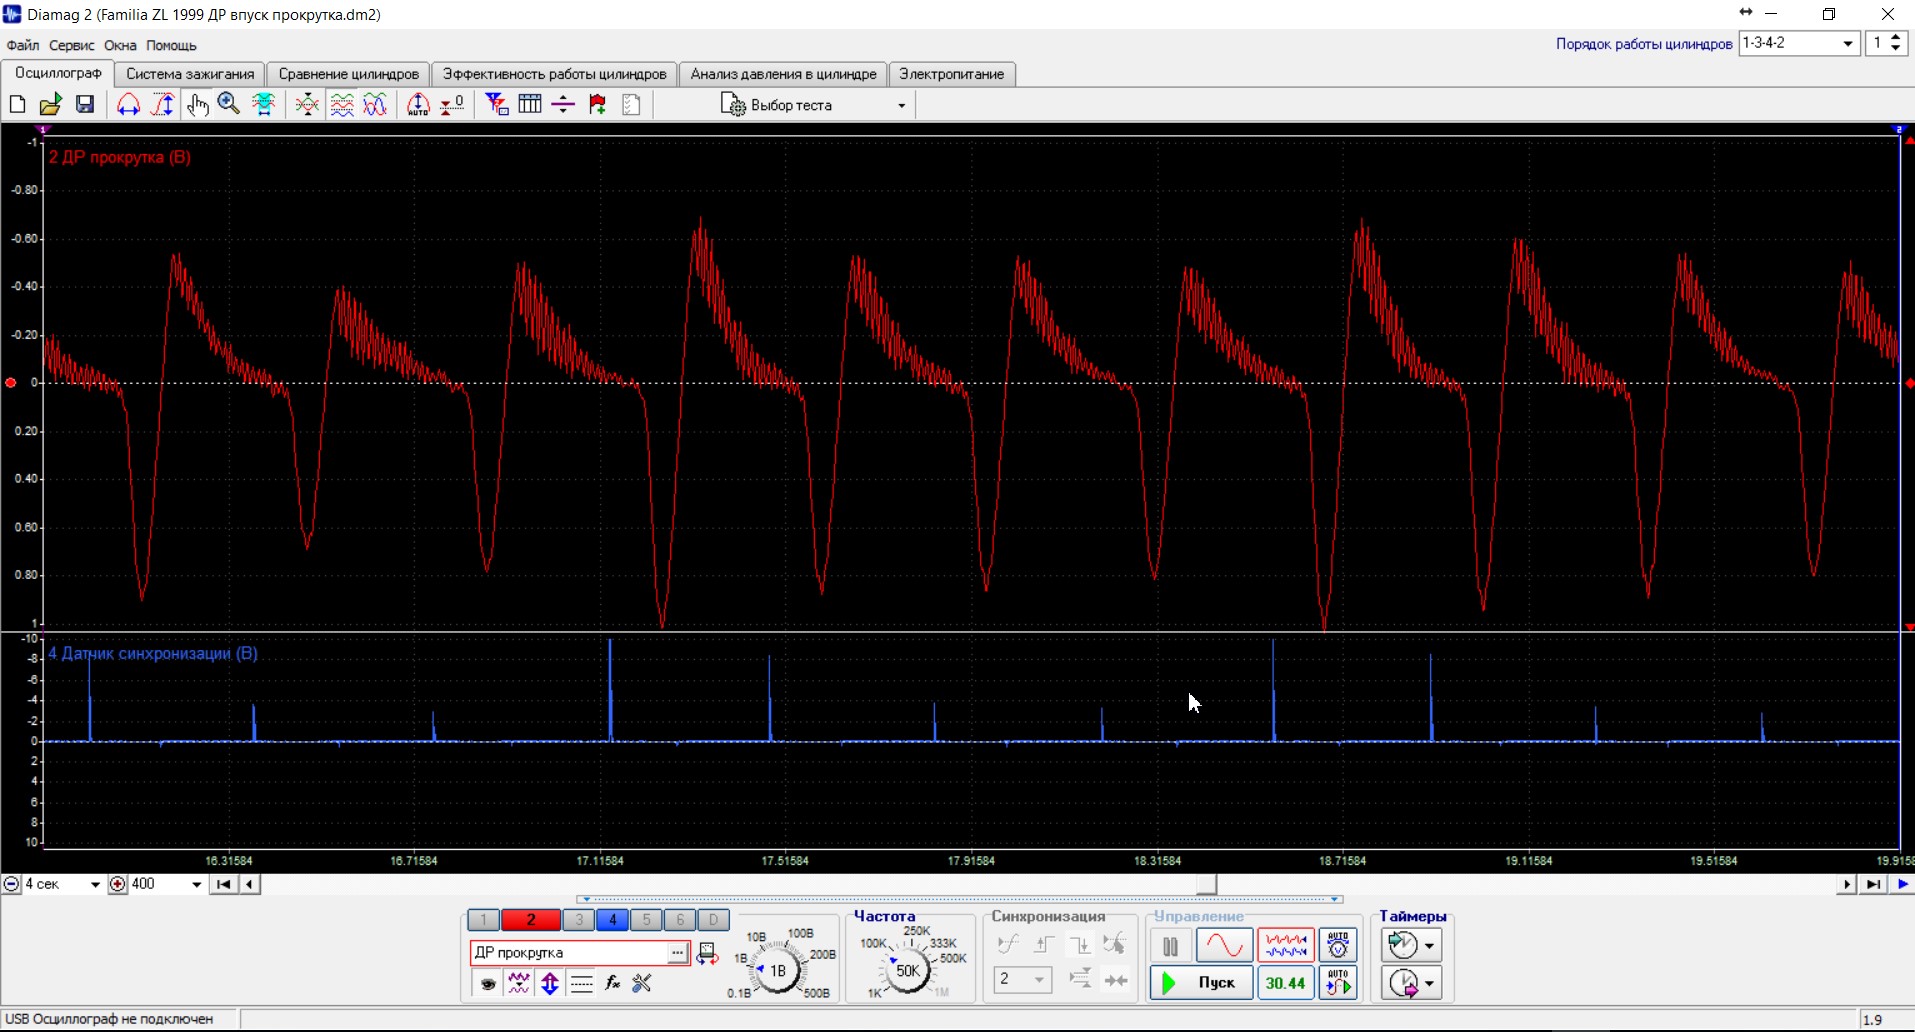The height and width of the screenshot is (1032, 1915).
Task: Jump to recording start button
Action: click(224, 884)
